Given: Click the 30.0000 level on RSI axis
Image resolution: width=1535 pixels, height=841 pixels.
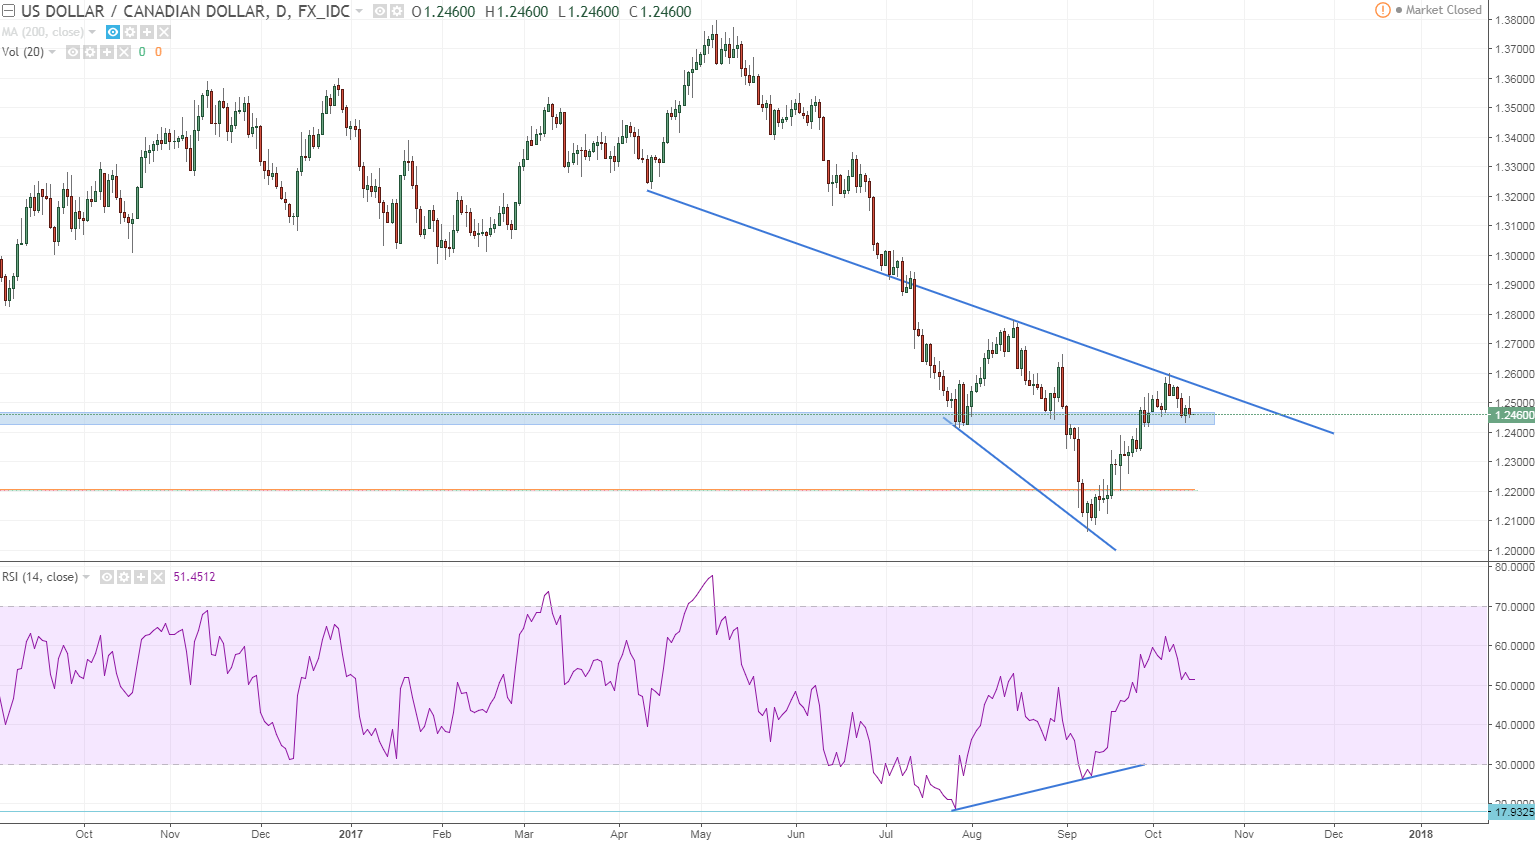Looking at the screenshot, I should click(x=1514, y=765).
